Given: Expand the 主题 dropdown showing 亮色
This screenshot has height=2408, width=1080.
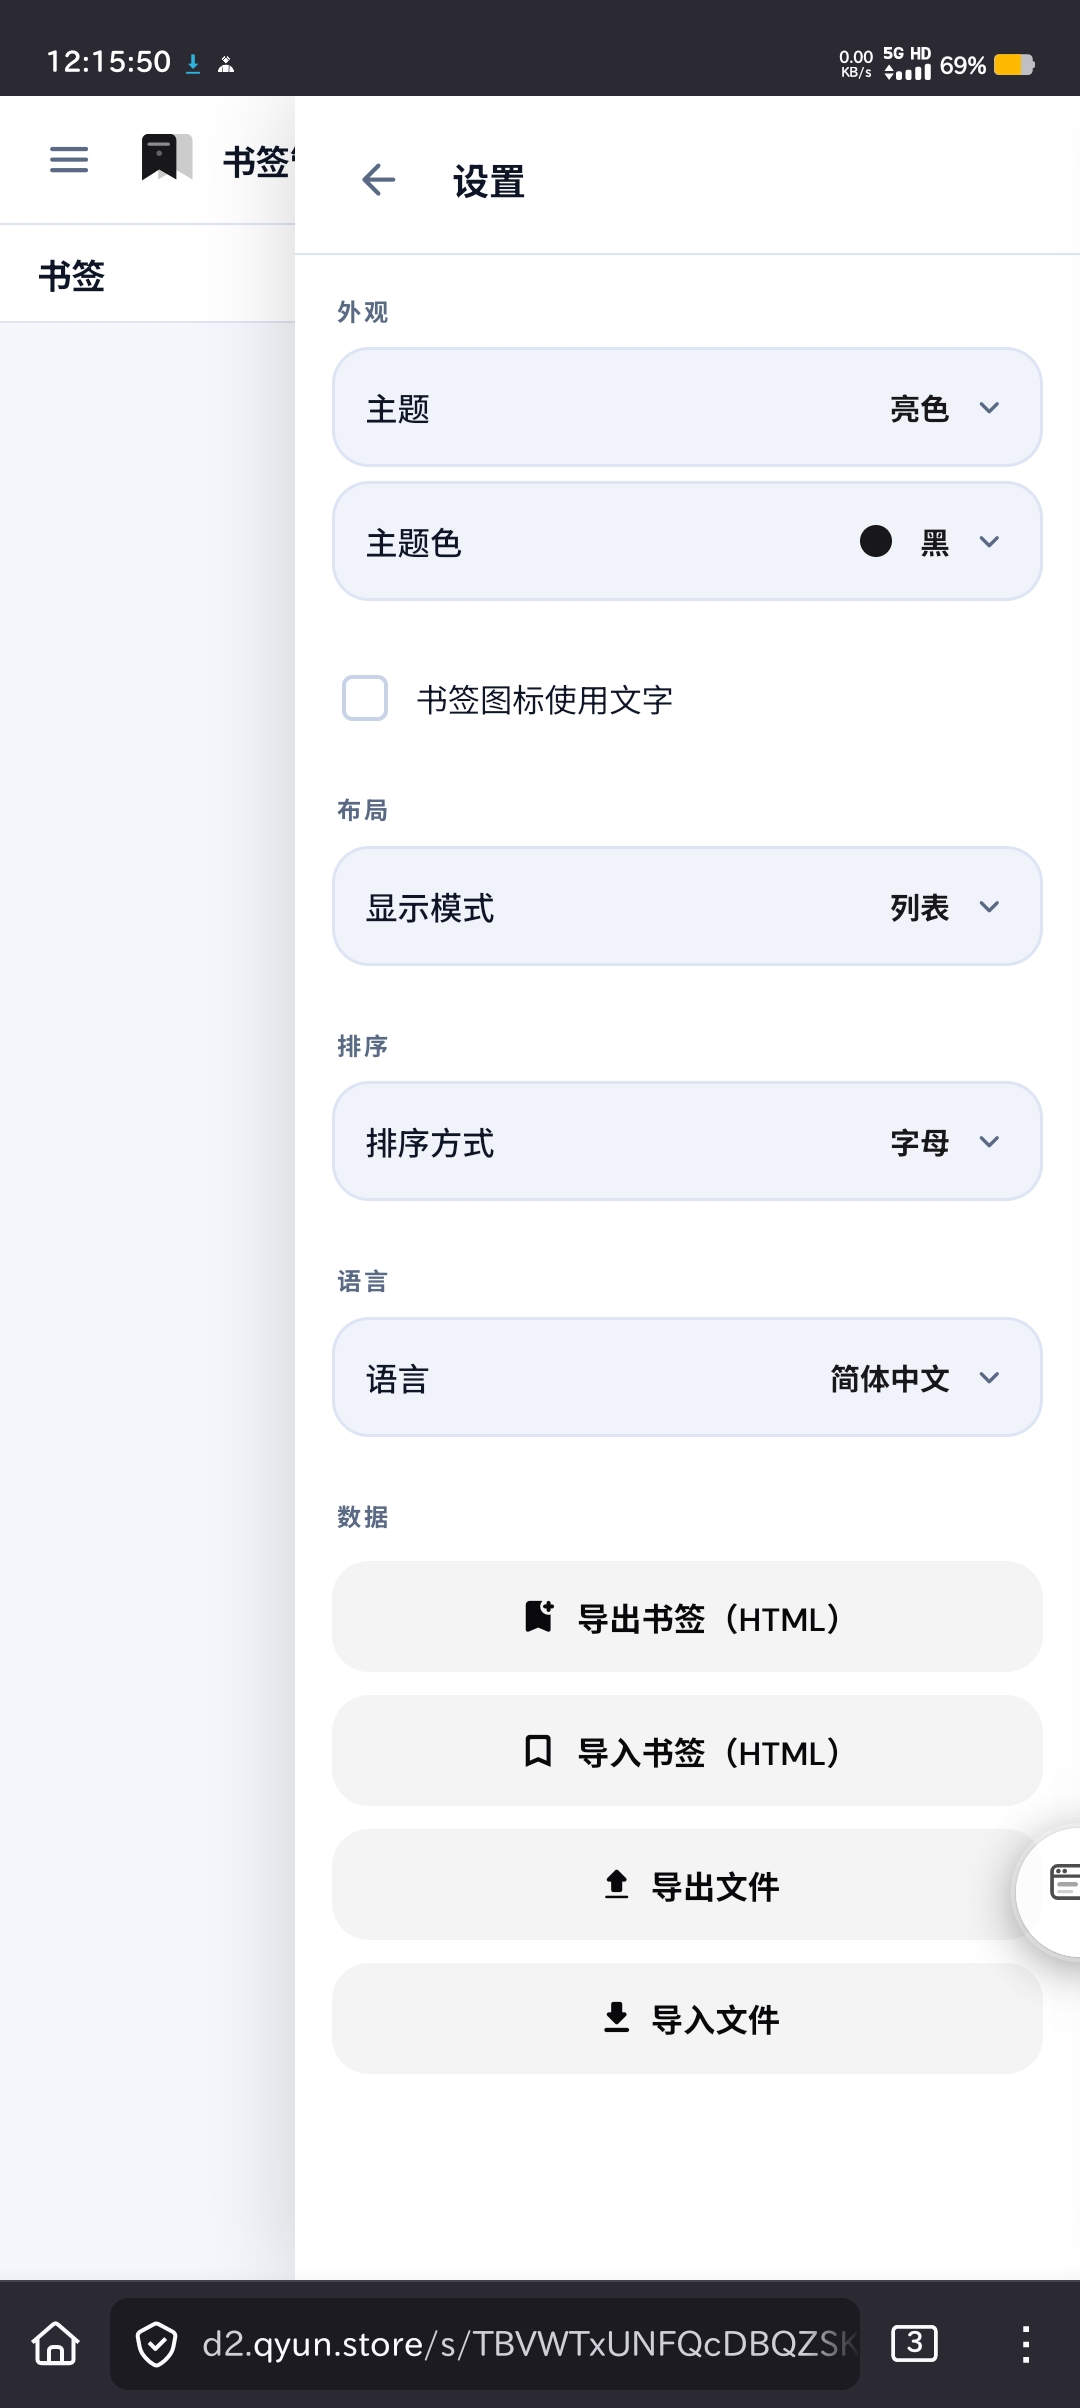Looking at the screenshot, I should (x=687, y=408).
